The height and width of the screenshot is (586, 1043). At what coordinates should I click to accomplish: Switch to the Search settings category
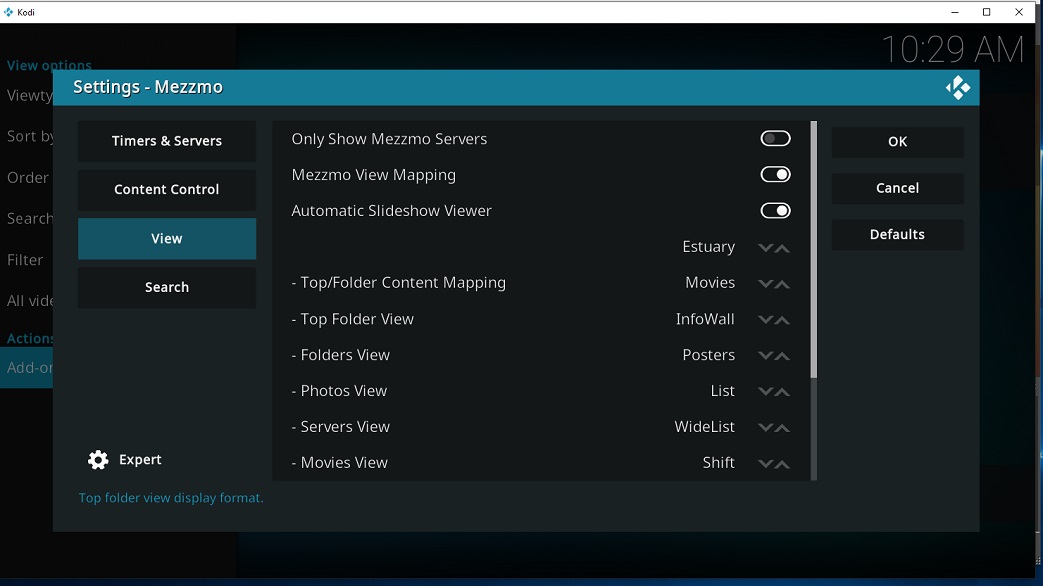[x=167, y=287]
